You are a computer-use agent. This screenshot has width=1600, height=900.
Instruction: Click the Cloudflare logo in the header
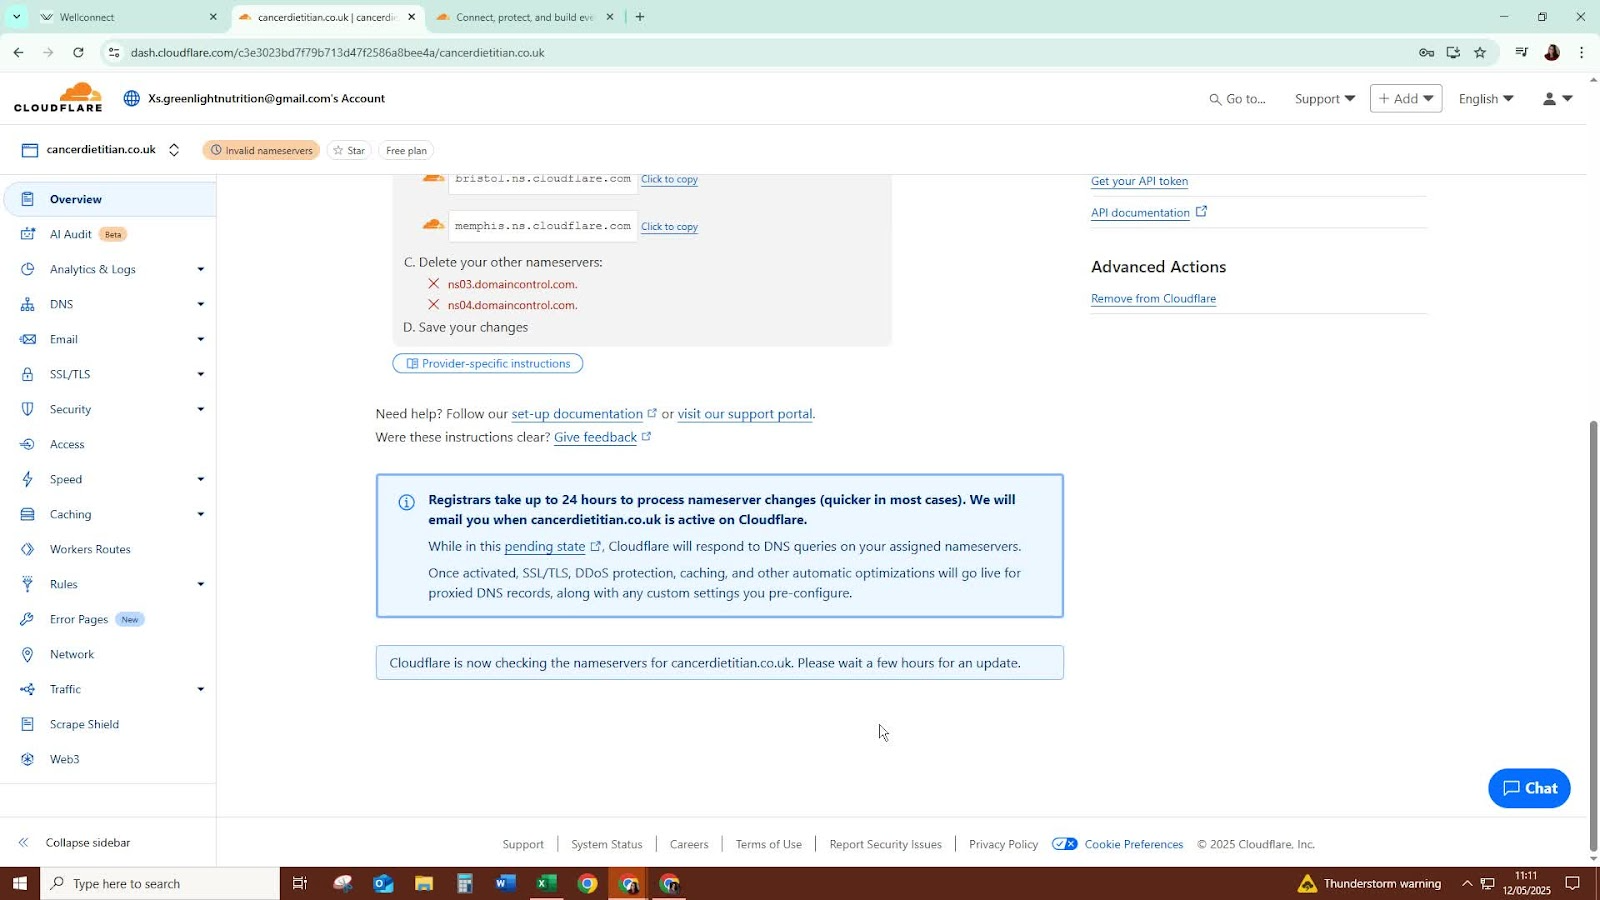(x=58, y=97)
